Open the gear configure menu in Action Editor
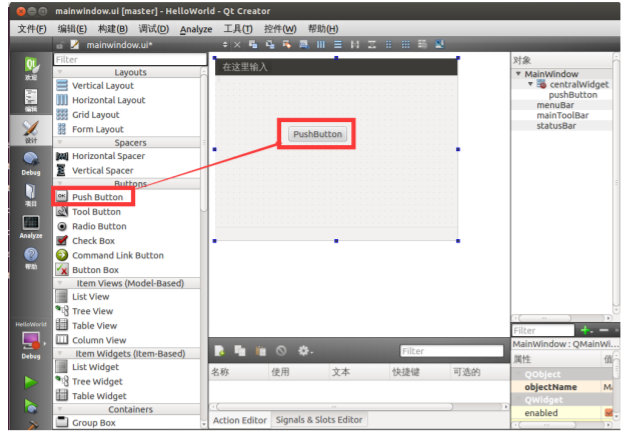 [305, 351]
